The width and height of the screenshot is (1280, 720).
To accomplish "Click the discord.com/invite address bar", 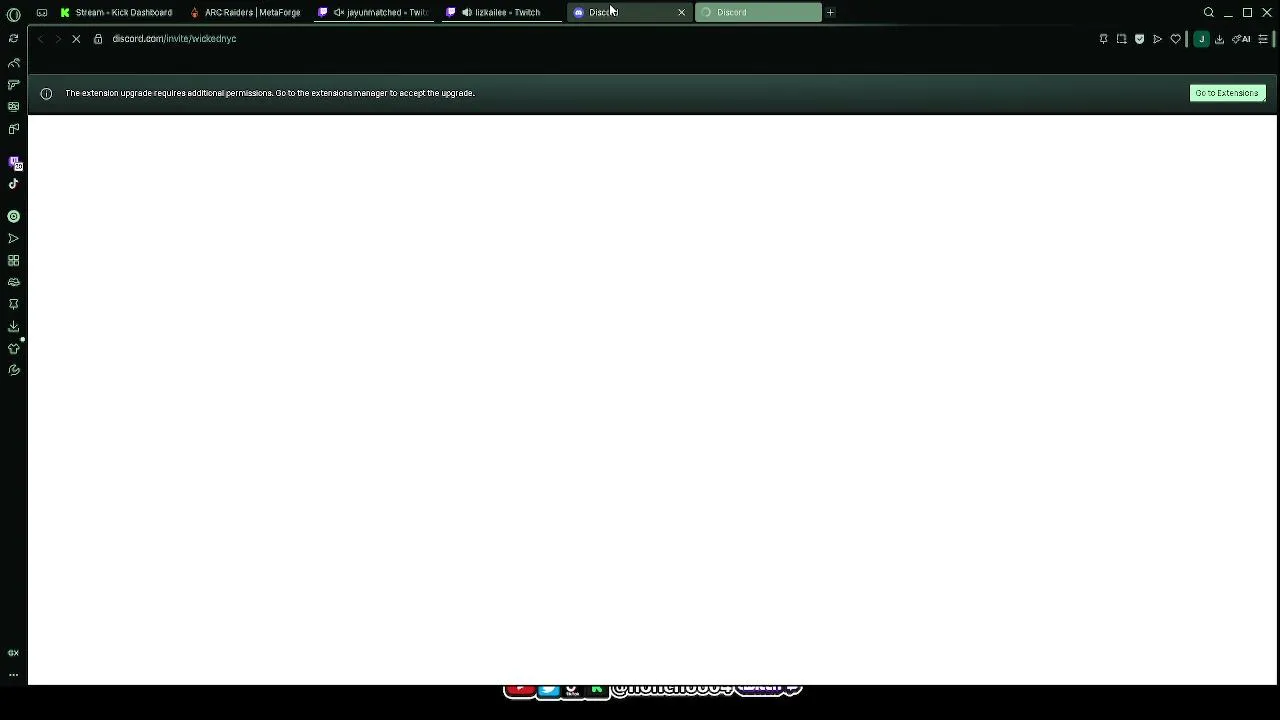I will tap(174, 39).
